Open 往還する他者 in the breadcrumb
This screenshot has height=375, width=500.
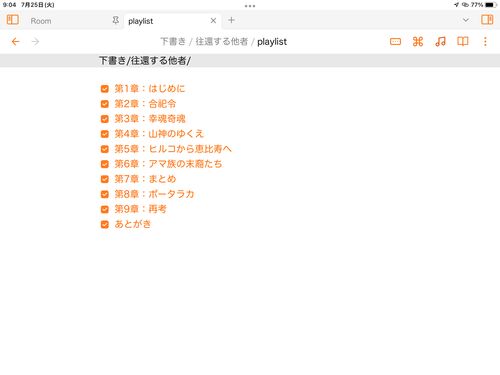point(222,42)
